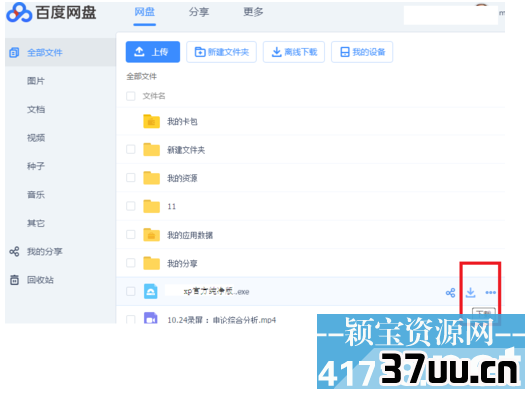Click the 全部文件 breadcrumb text
This screenshot has height=394, width=530.
(x=142, y=77)
